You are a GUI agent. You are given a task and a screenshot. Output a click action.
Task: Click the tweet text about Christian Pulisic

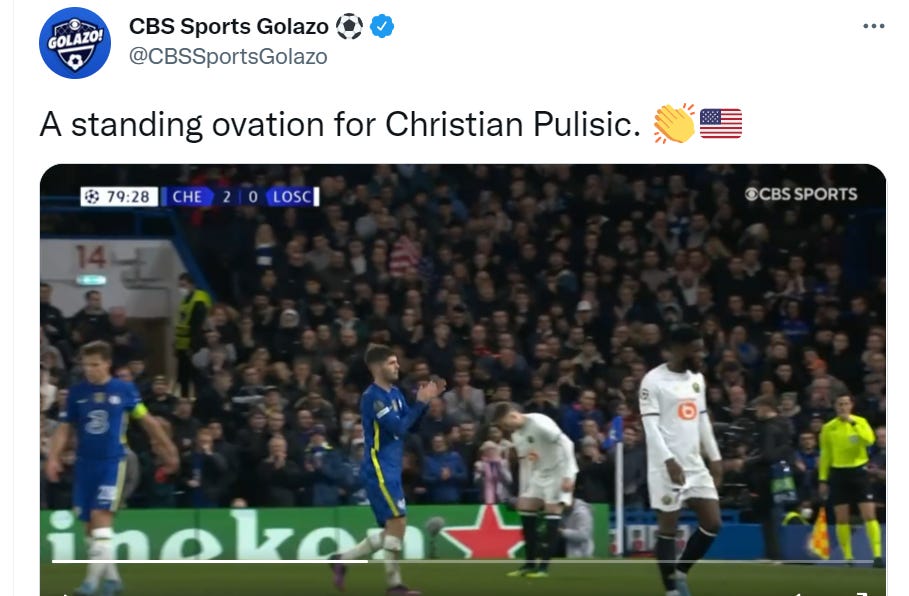pyautogui.click(x=340, y=124)
